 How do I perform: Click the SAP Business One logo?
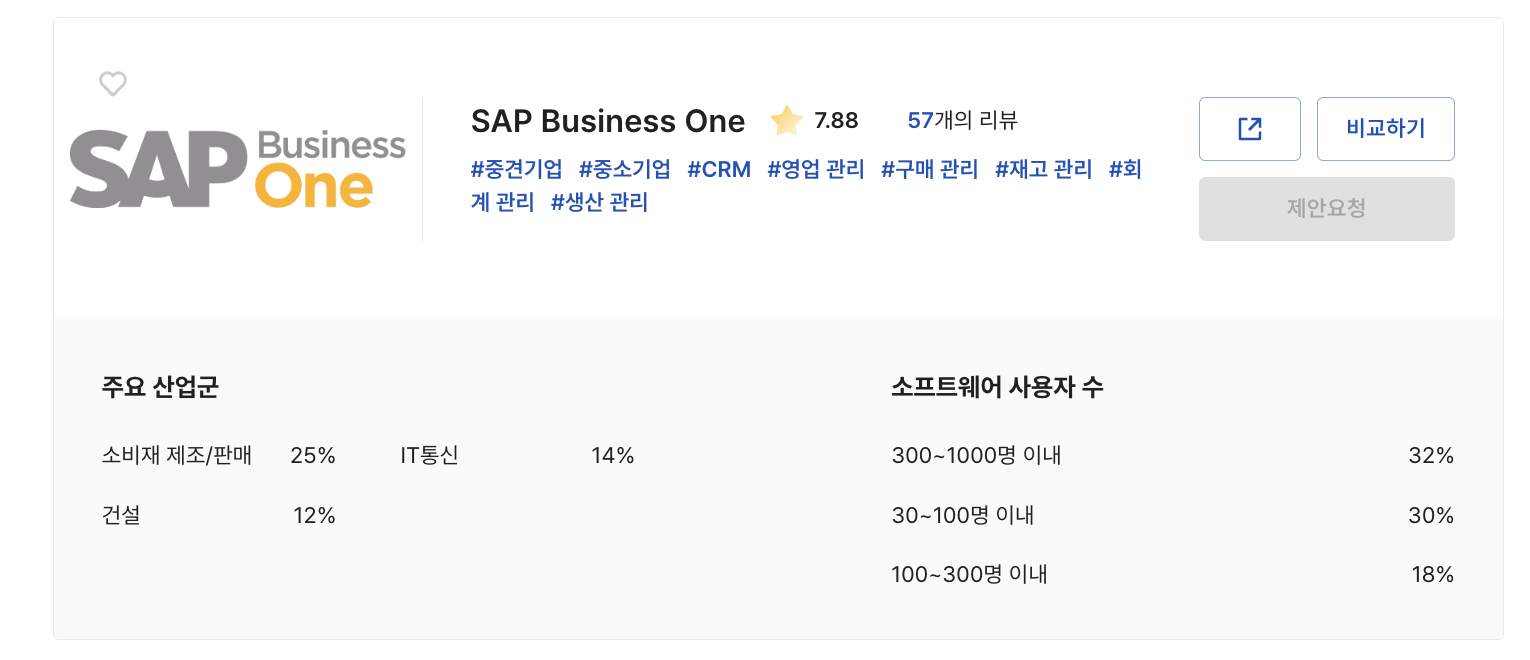pos(237,166)
